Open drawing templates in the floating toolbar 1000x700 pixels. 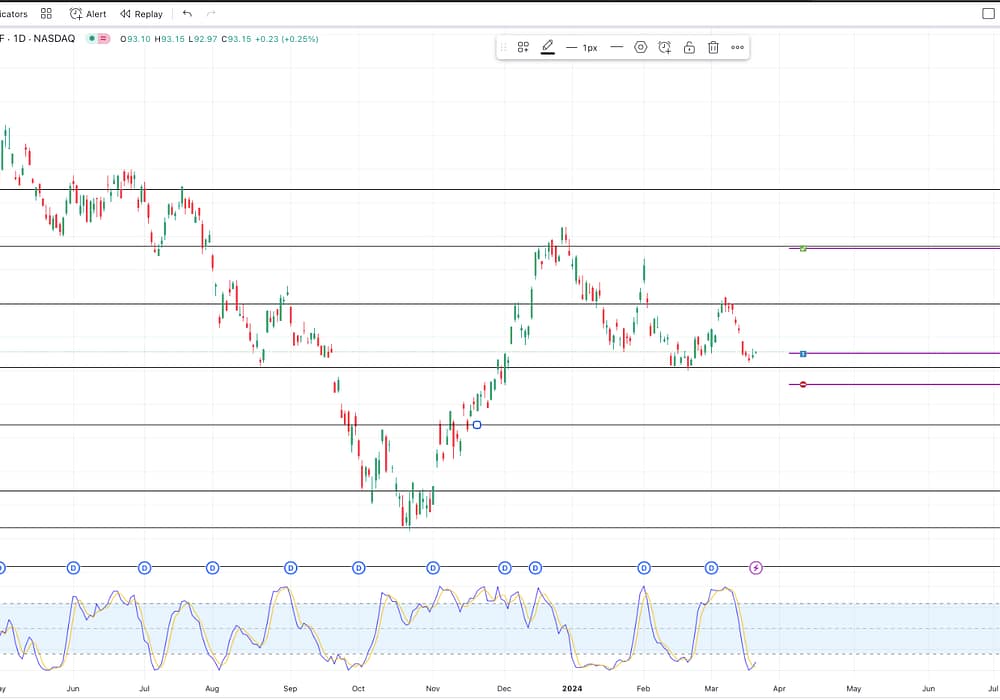(523, 47)
